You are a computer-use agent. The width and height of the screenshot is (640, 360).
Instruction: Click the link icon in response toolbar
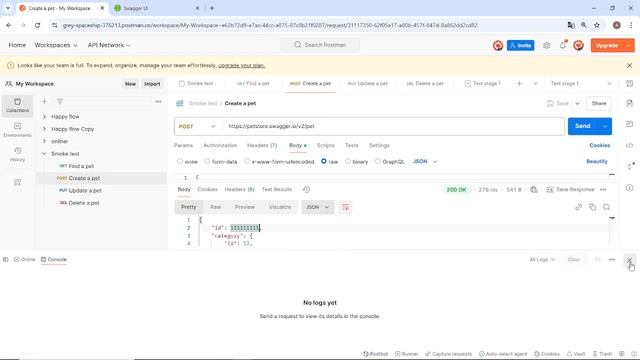point(578,207)
